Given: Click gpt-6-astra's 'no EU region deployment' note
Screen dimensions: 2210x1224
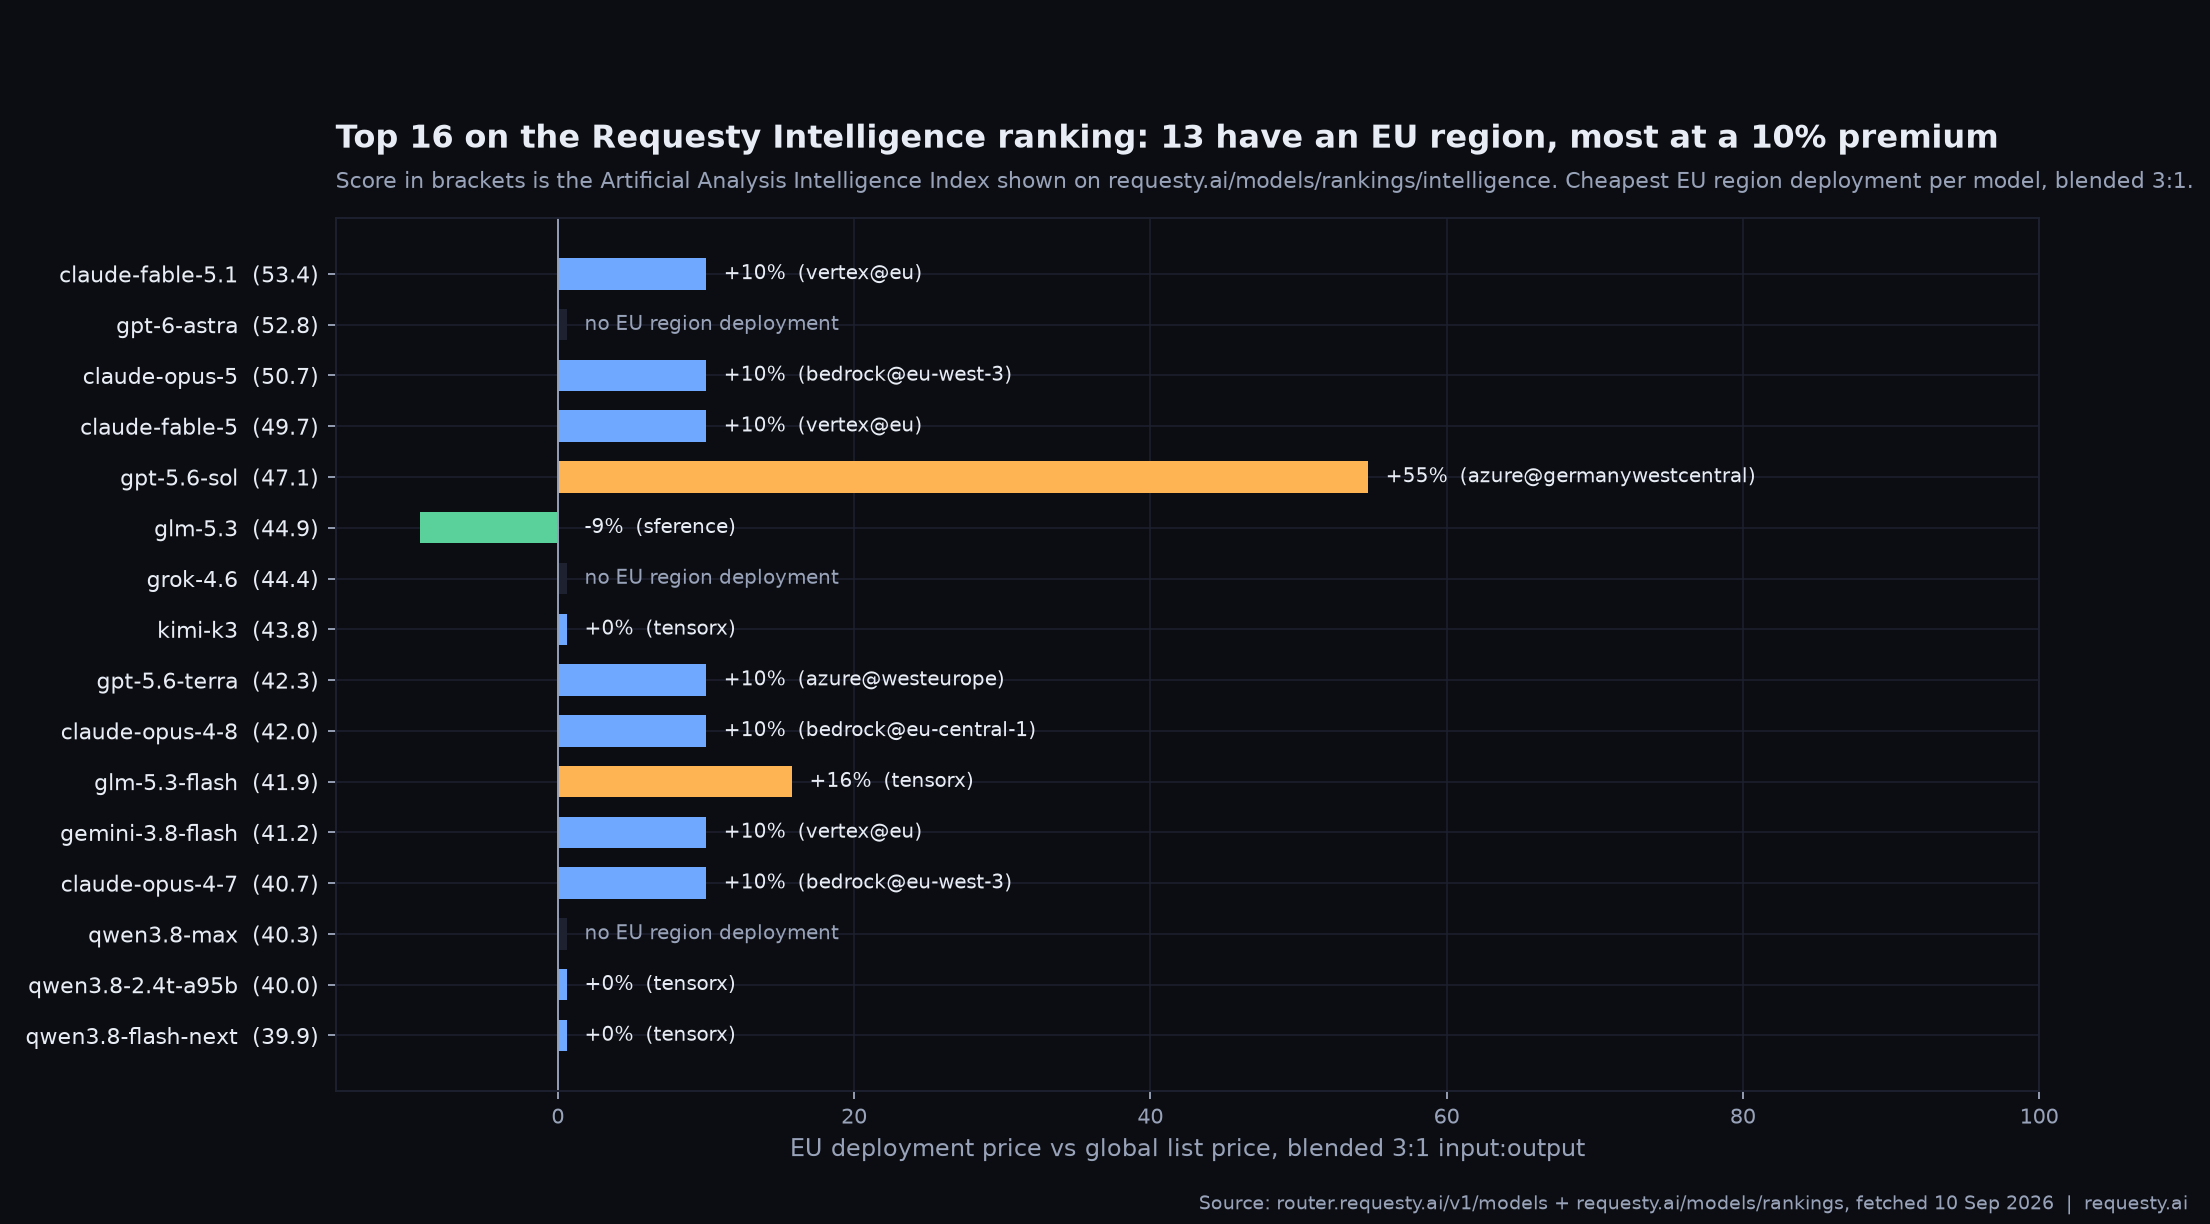Looking at the screenshot, I should tap(712, 324).
